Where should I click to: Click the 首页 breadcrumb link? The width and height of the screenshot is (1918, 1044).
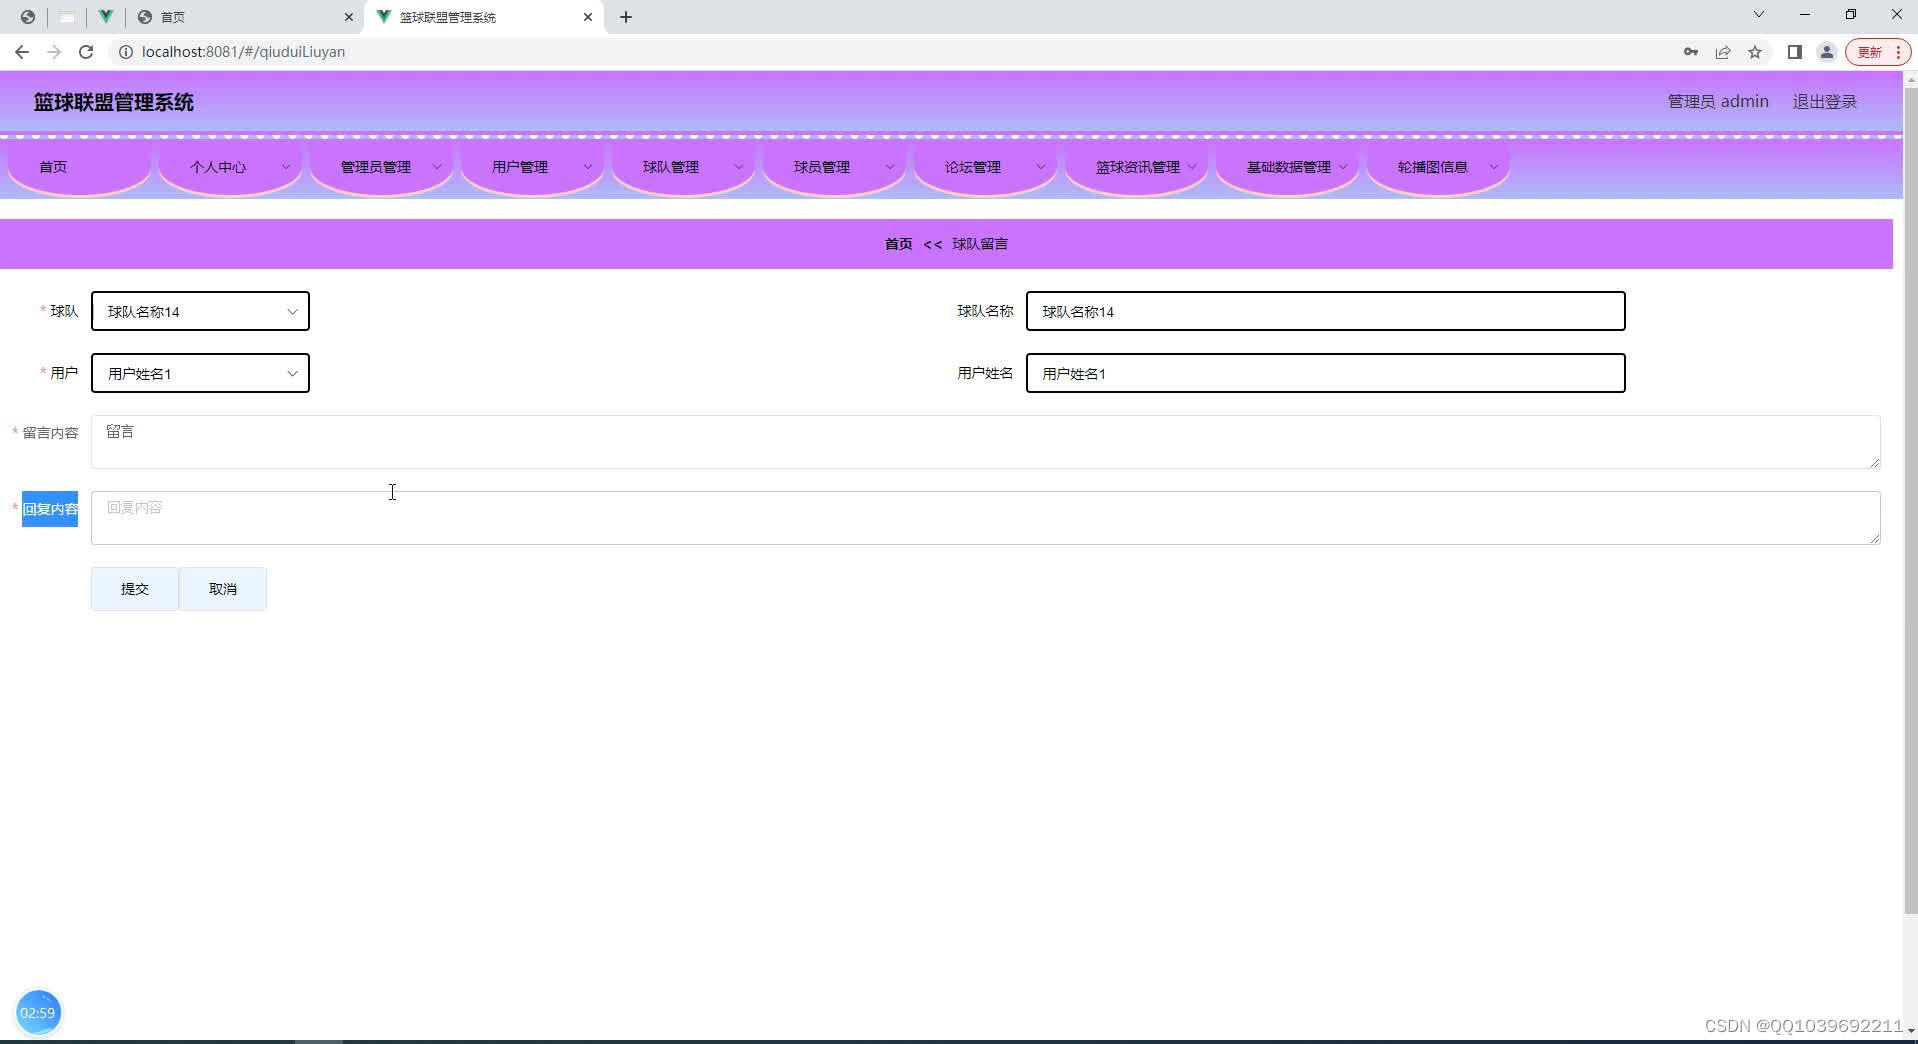coord(898,244)
